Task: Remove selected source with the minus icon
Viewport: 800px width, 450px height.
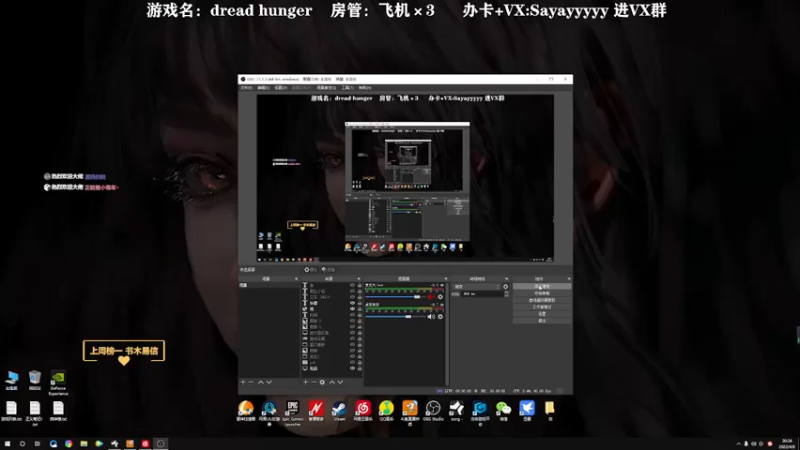Action: [x=314, y=382]
